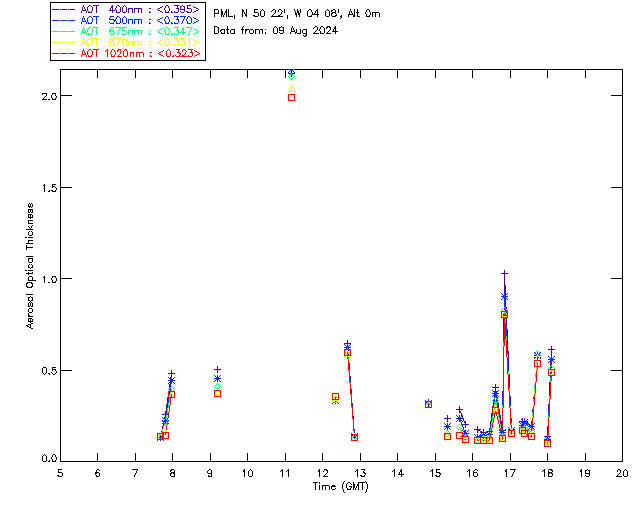Click the isolated red square marker near hour 15
This screenshot has height=512, width=640.
point(428,405)
